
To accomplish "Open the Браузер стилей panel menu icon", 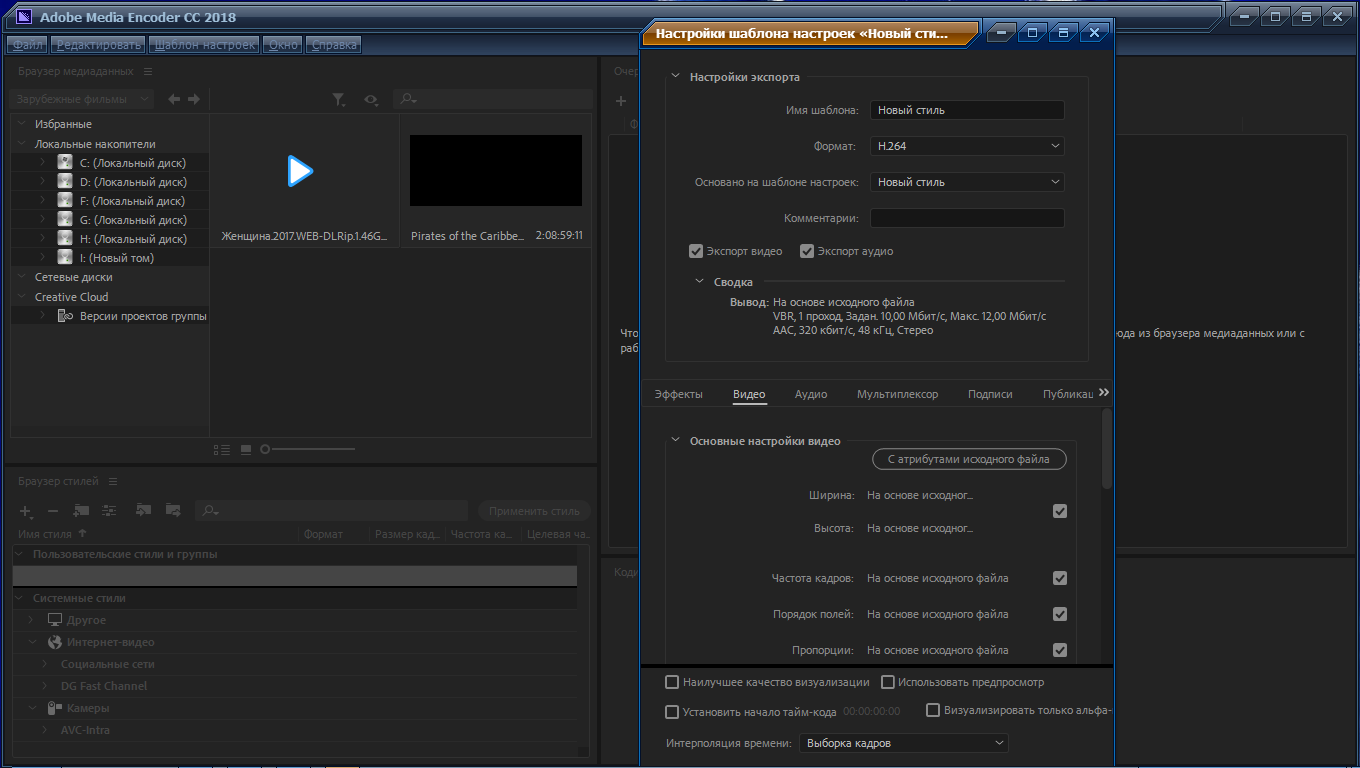I will click(x=113, y=481).
